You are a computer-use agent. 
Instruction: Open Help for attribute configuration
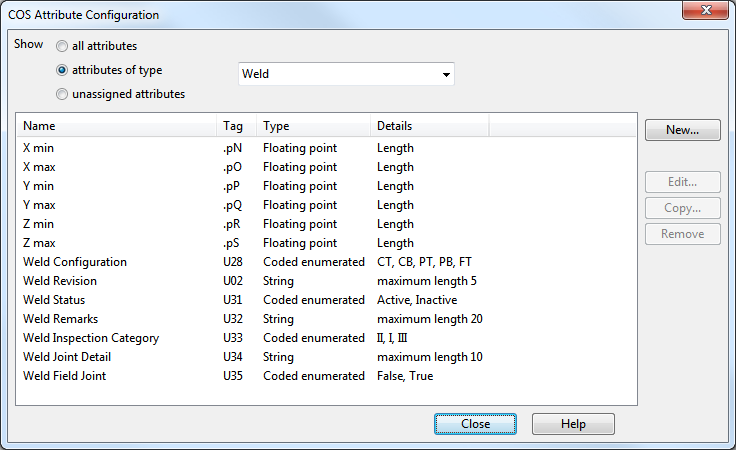[573, 424]
